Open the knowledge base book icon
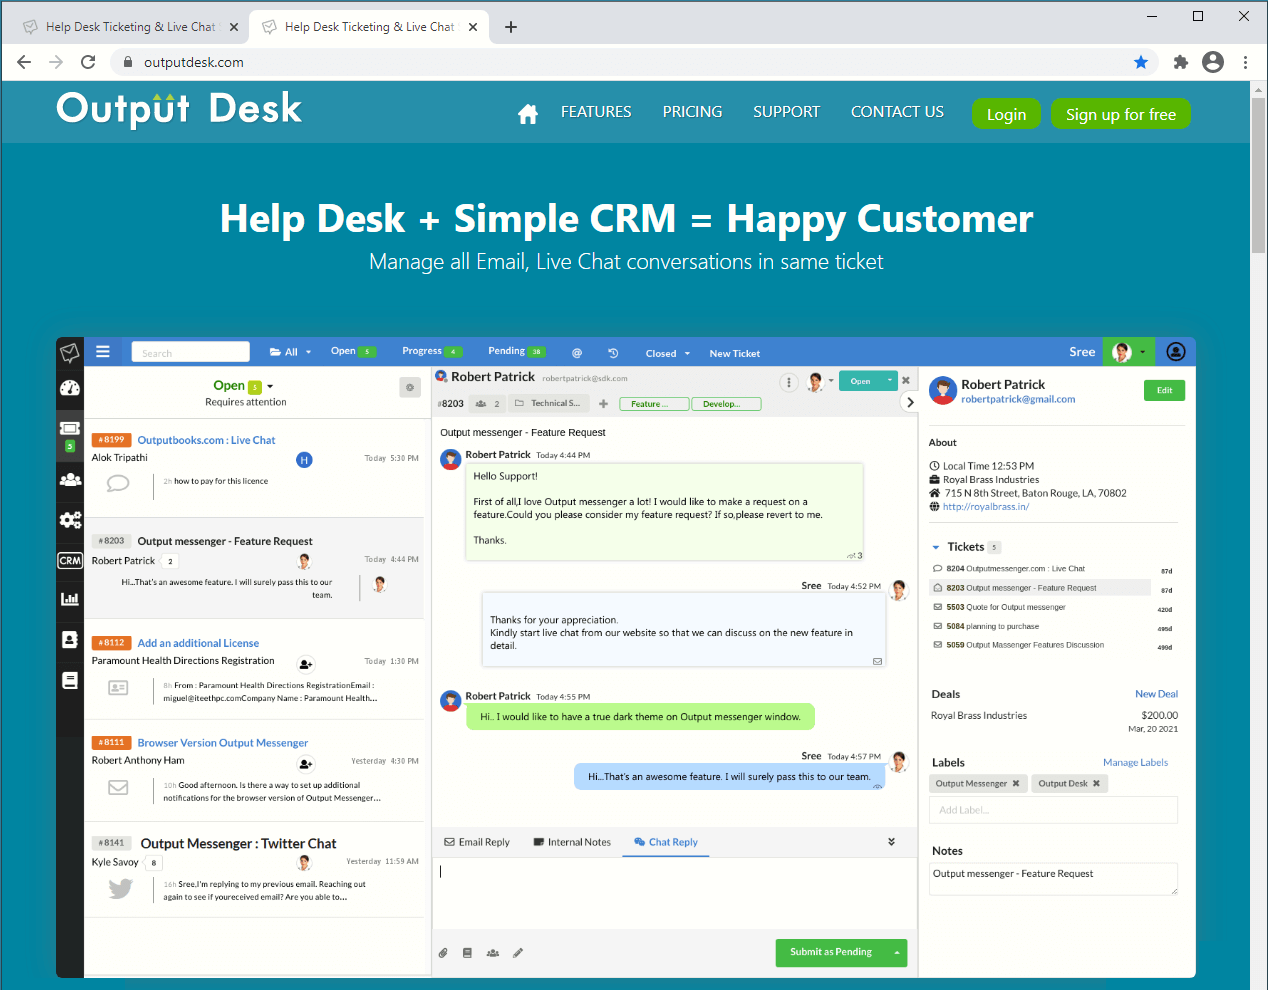This screenshot has width=1268, height=990. pyautogui.click(x=70, y=680)
